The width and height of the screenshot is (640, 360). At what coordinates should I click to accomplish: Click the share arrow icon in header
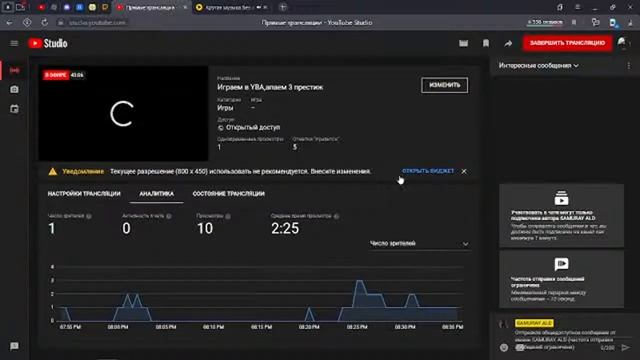pyautogui.click(x=508, y=43)
